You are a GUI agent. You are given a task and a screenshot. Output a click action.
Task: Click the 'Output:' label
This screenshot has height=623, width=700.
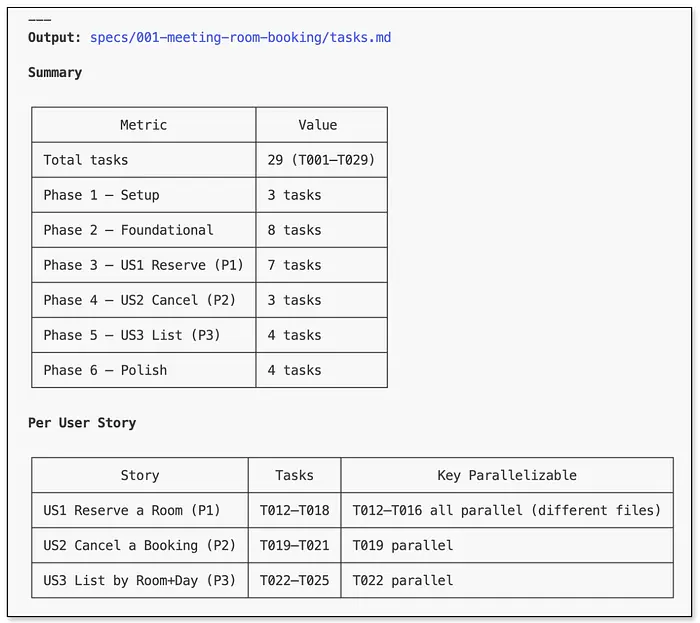point(54,37)
